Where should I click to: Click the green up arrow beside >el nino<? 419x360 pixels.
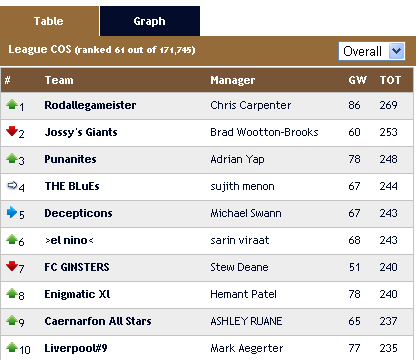tap(12, 239)
